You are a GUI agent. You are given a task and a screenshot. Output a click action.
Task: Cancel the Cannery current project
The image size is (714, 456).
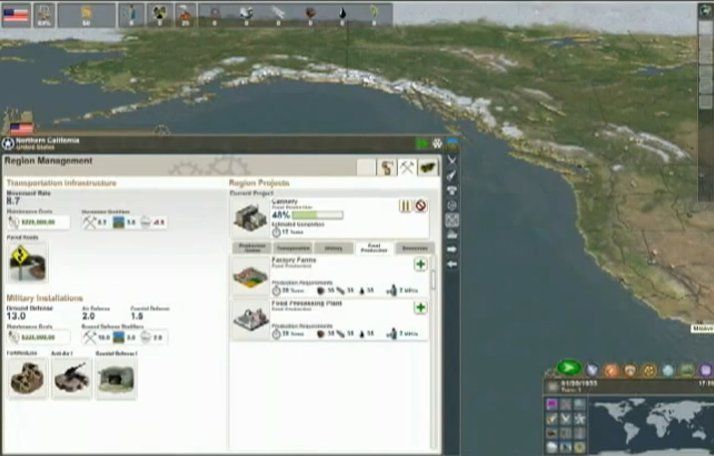point(421,206)
